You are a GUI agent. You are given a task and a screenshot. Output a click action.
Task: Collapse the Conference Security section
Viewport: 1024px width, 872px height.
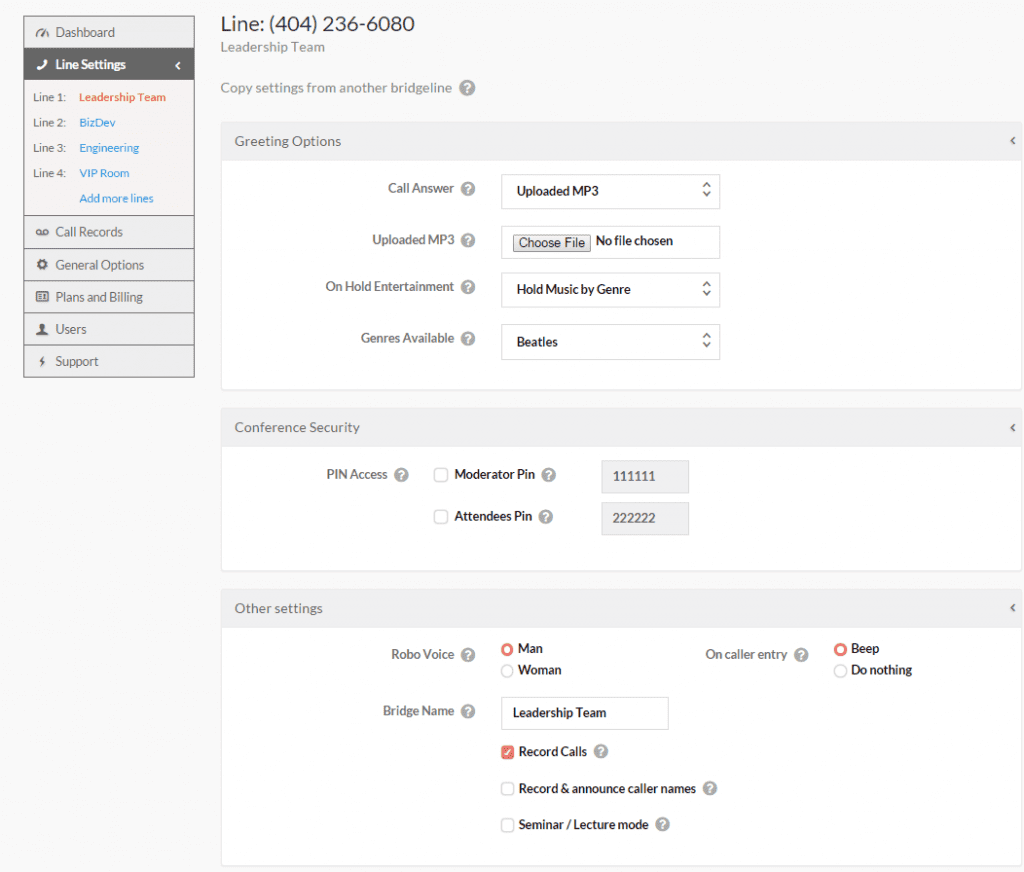pos(1012,428)
